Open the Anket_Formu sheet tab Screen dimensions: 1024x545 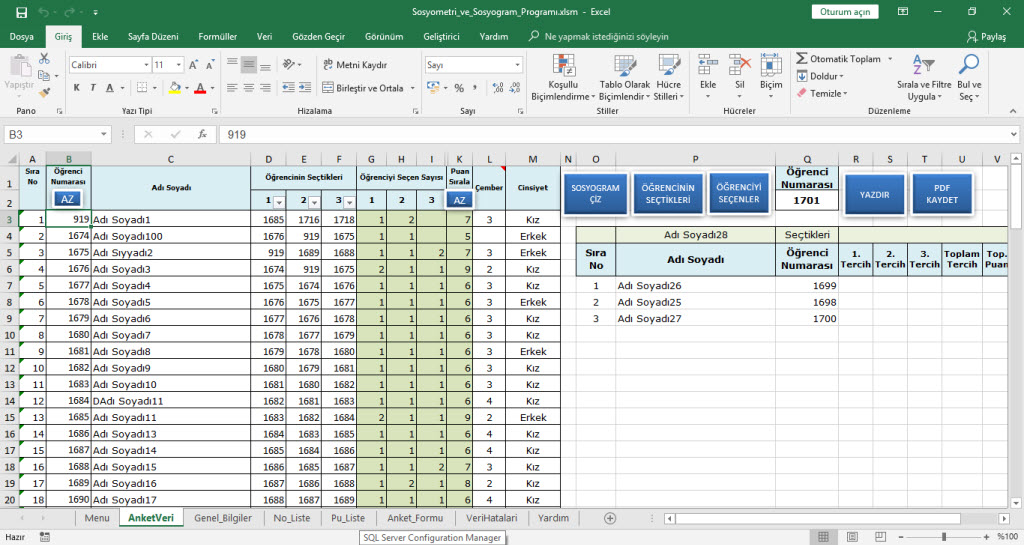tap(415, 518)
